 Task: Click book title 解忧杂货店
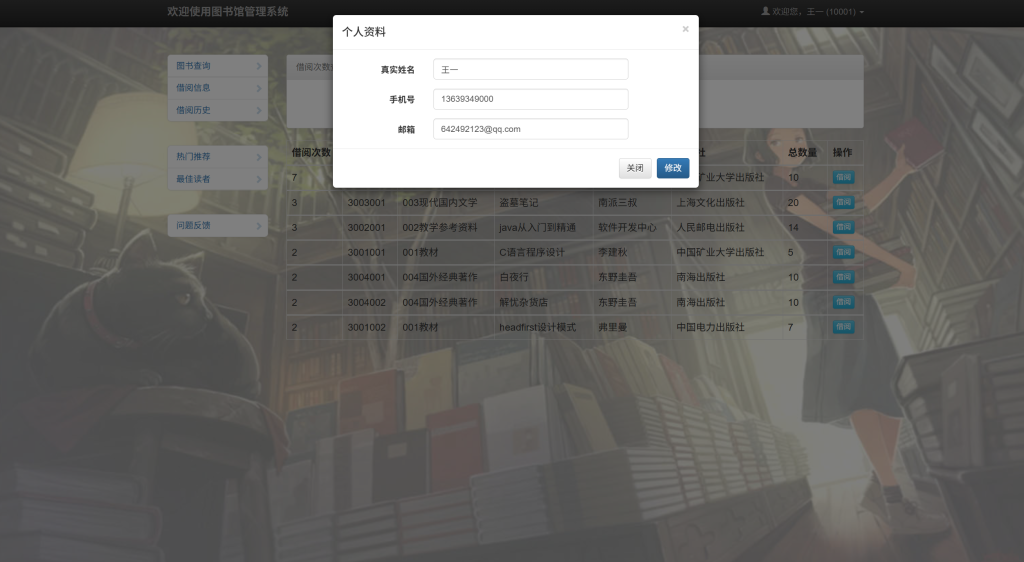(x=523, y=302)
